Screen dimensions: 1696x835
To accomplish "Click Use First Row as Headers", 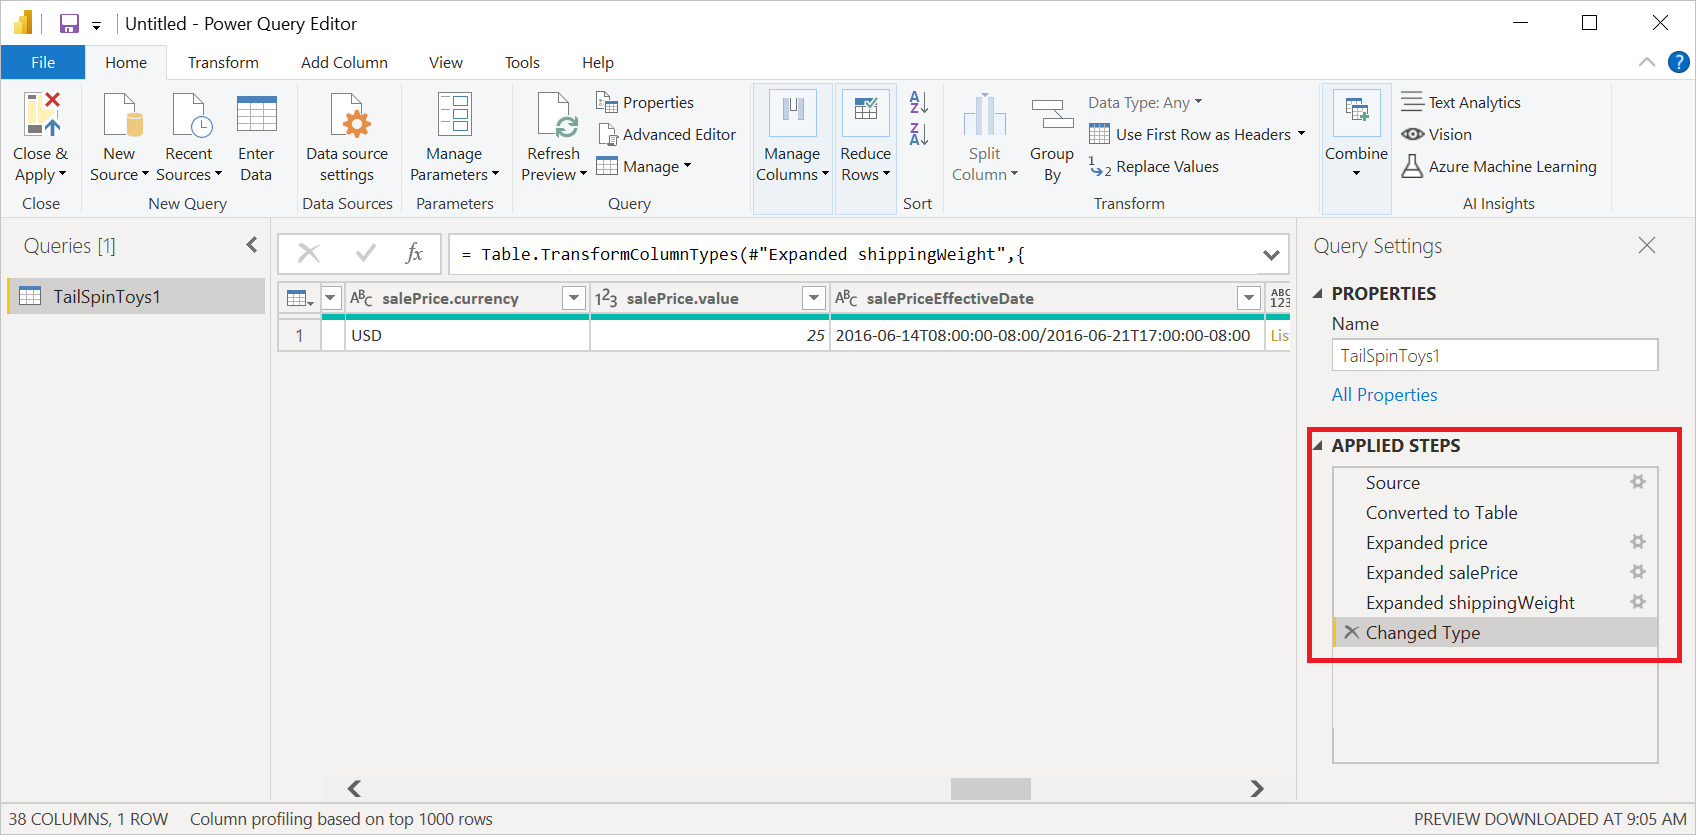I will (x=1197, y=134).
